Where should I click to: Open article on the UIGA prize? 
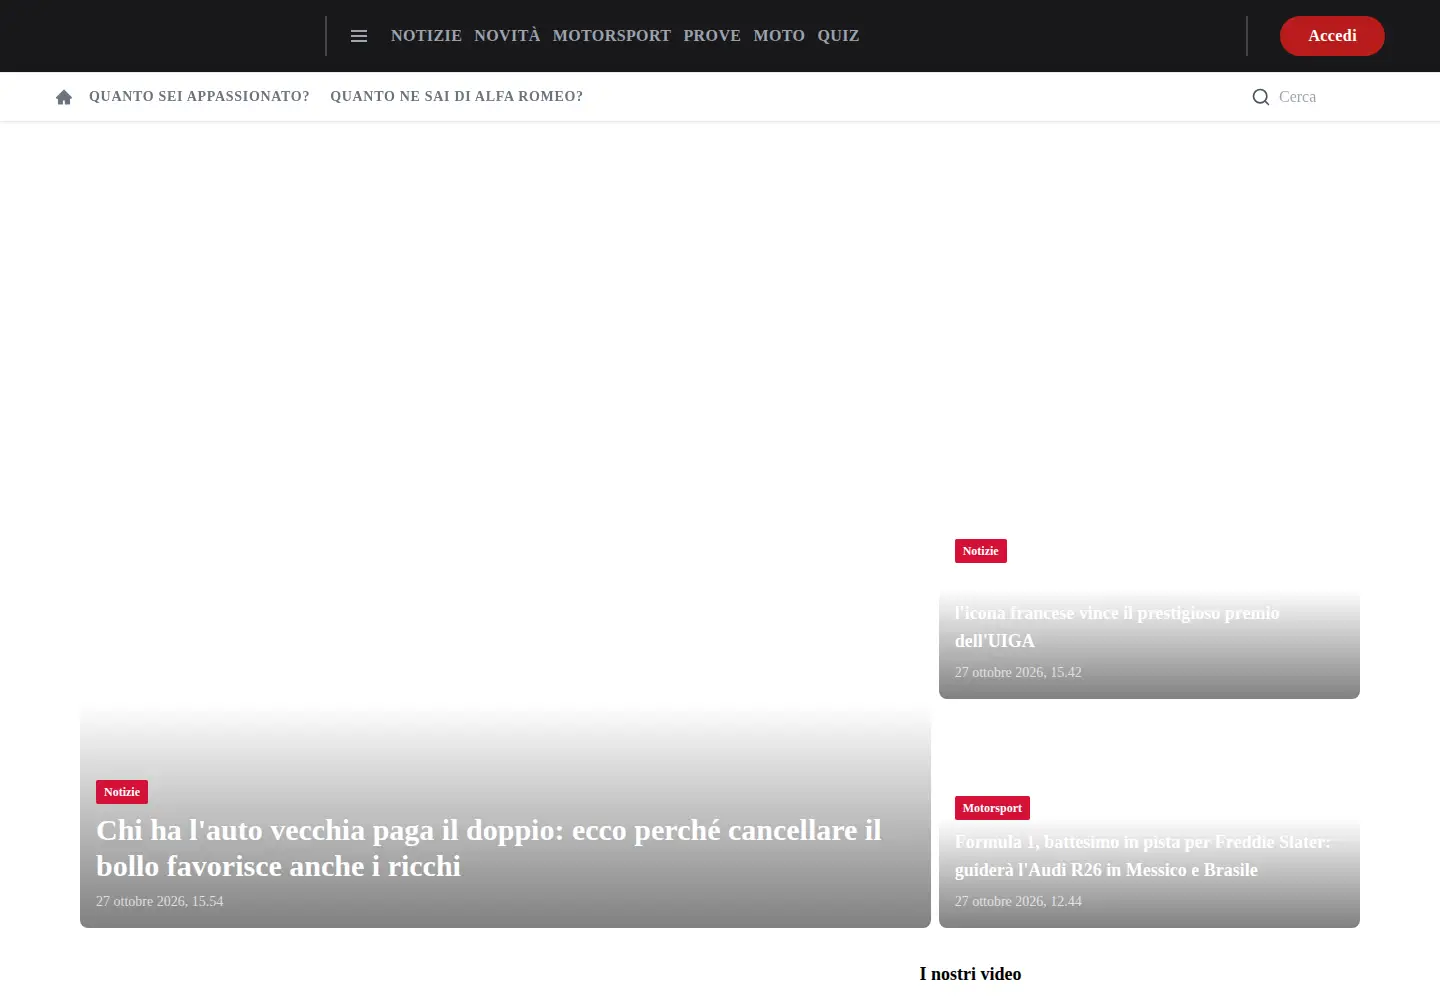(x=1117, y=627)
